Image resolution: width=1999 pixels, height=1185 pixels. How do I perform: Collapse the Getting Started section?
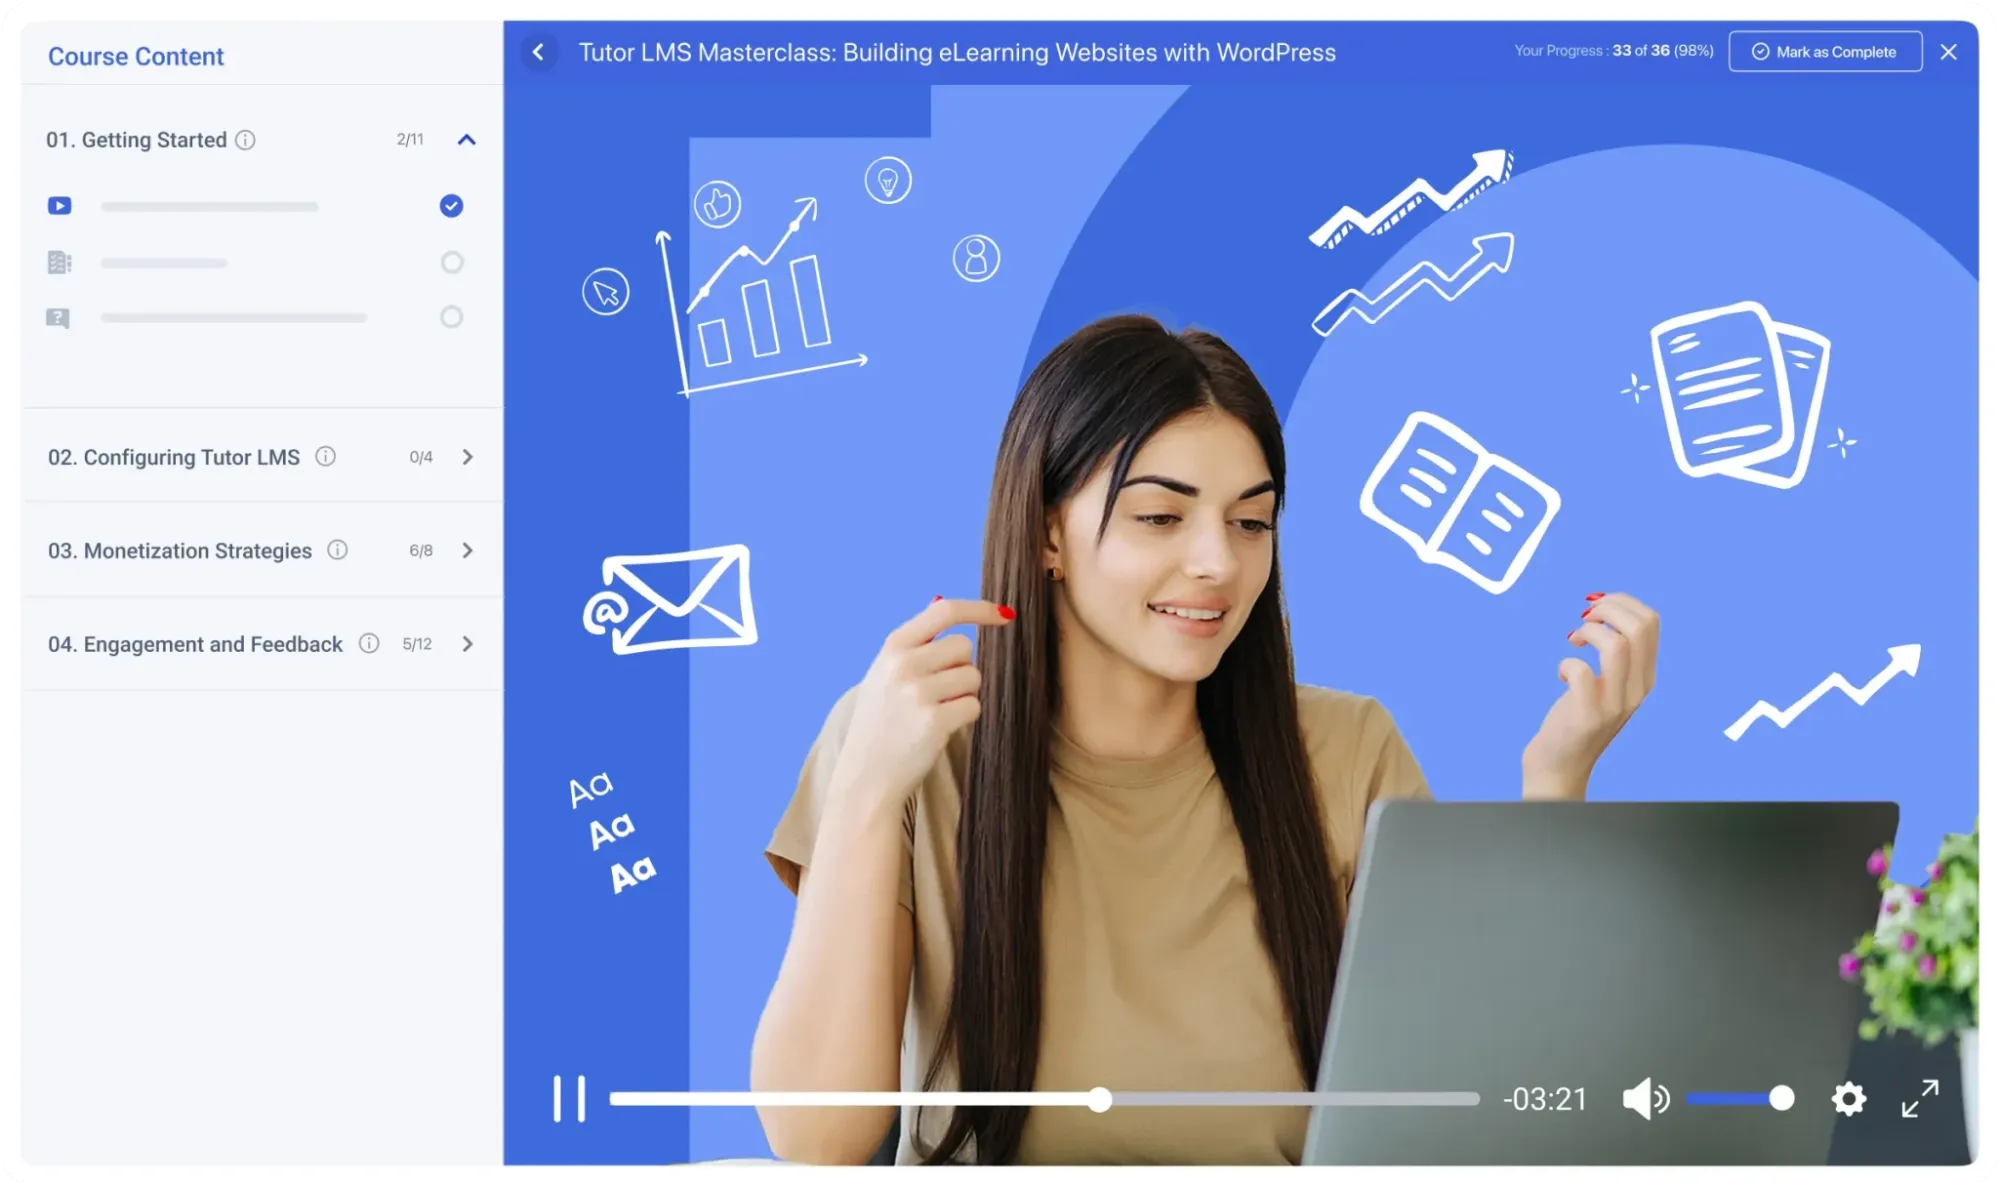click(x=467, y=138)
